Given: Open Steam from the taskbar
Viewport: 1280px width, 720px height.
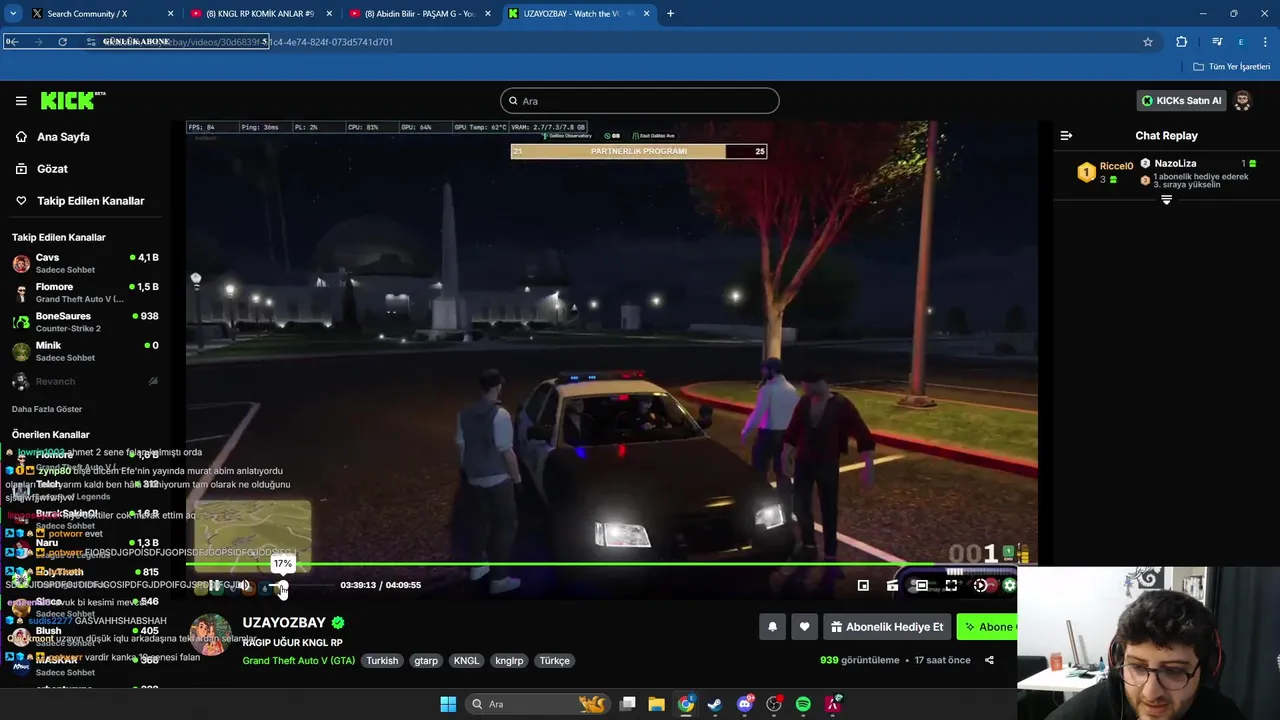Looking at the screenshot, I should point(715,704).
